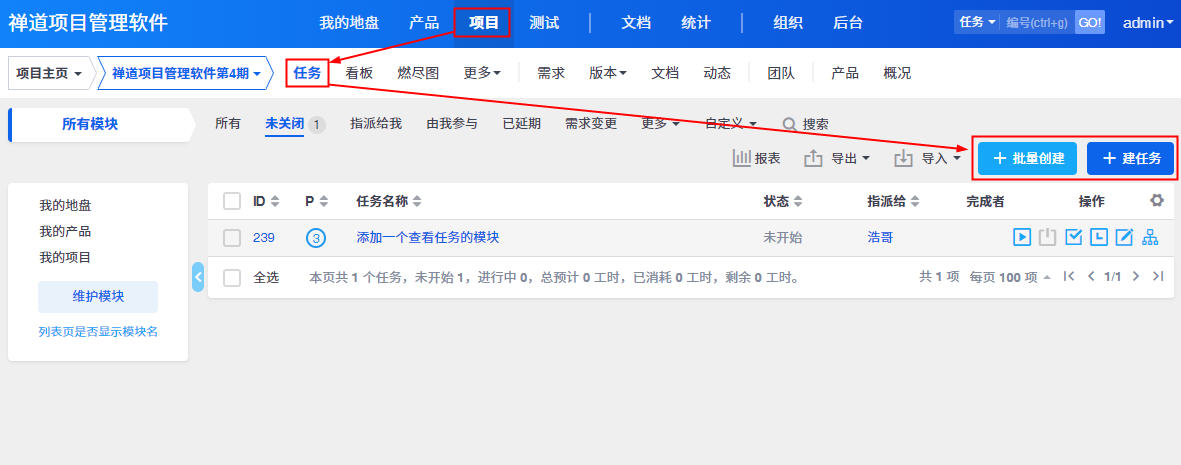Go to the previous page arrow

[1090, 277]
